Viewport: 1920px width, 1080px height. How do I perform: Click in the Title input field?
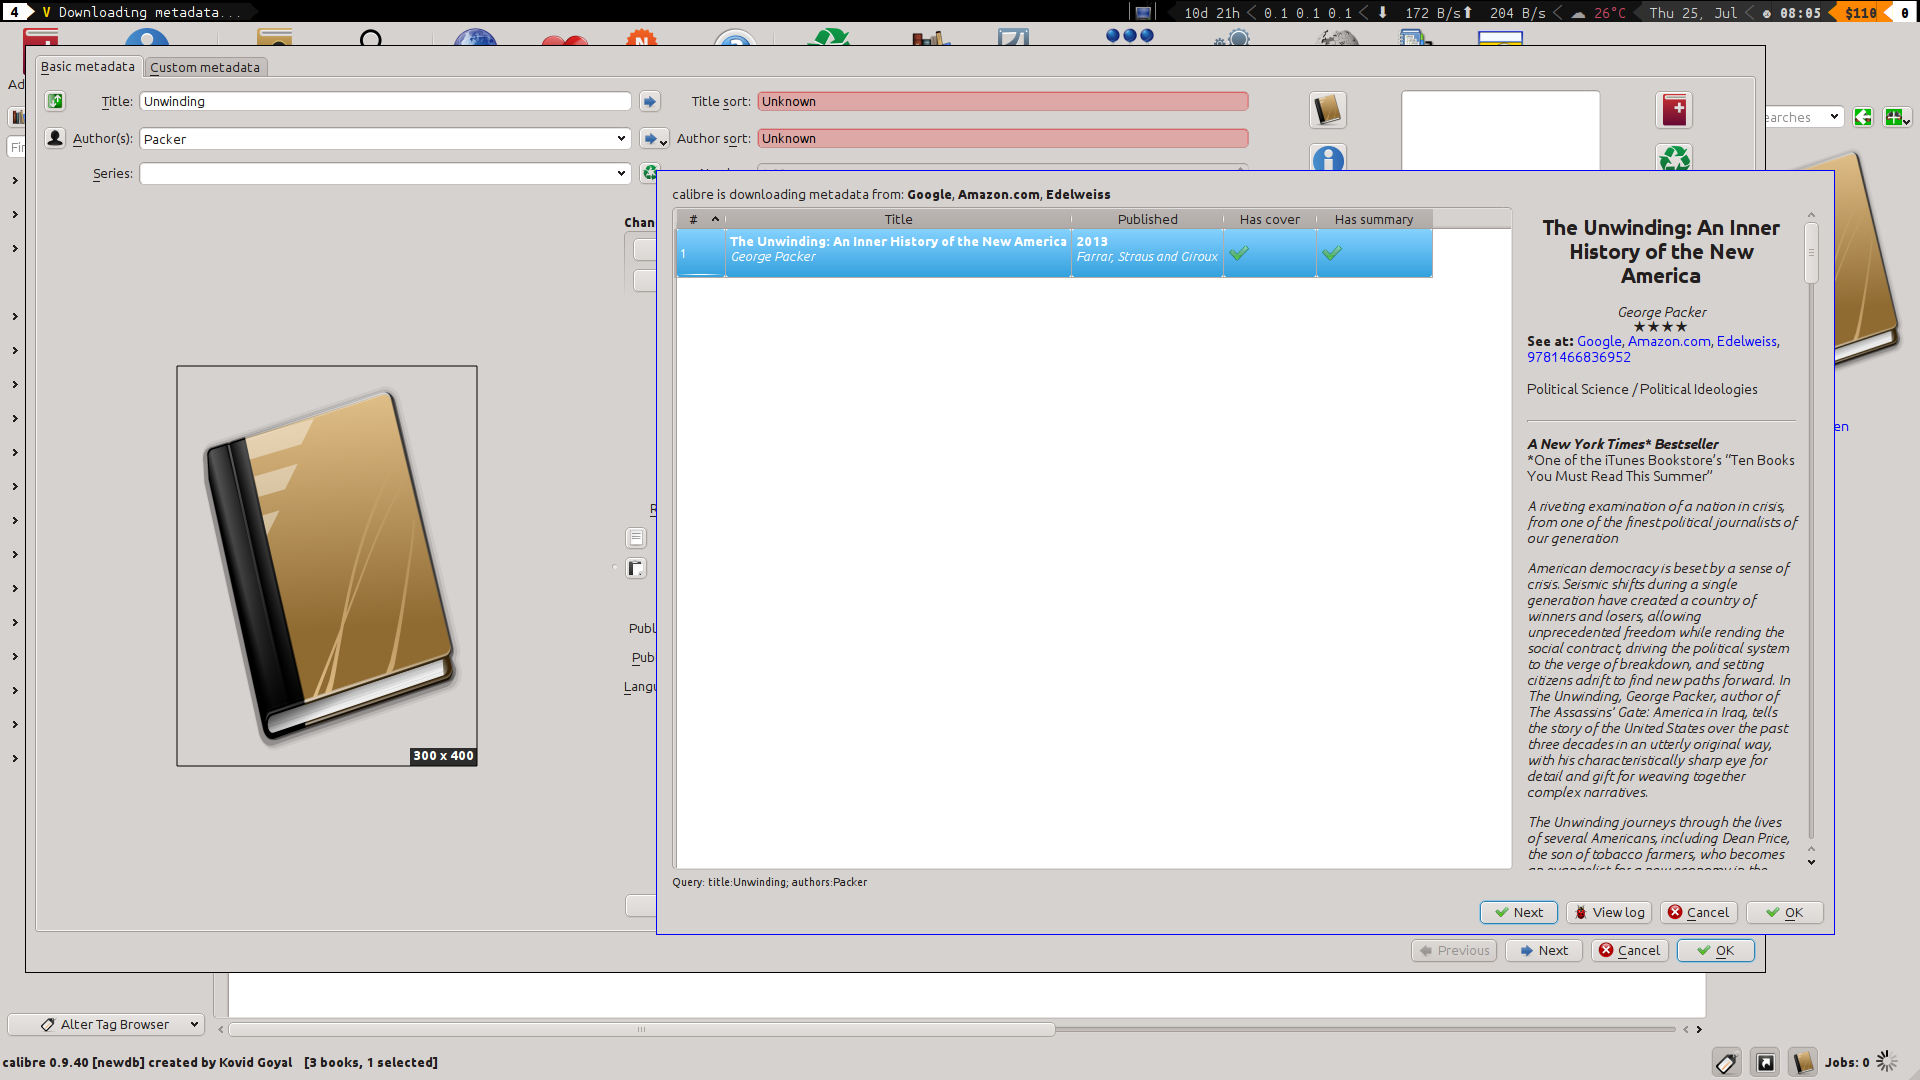[x=385, y=101]
